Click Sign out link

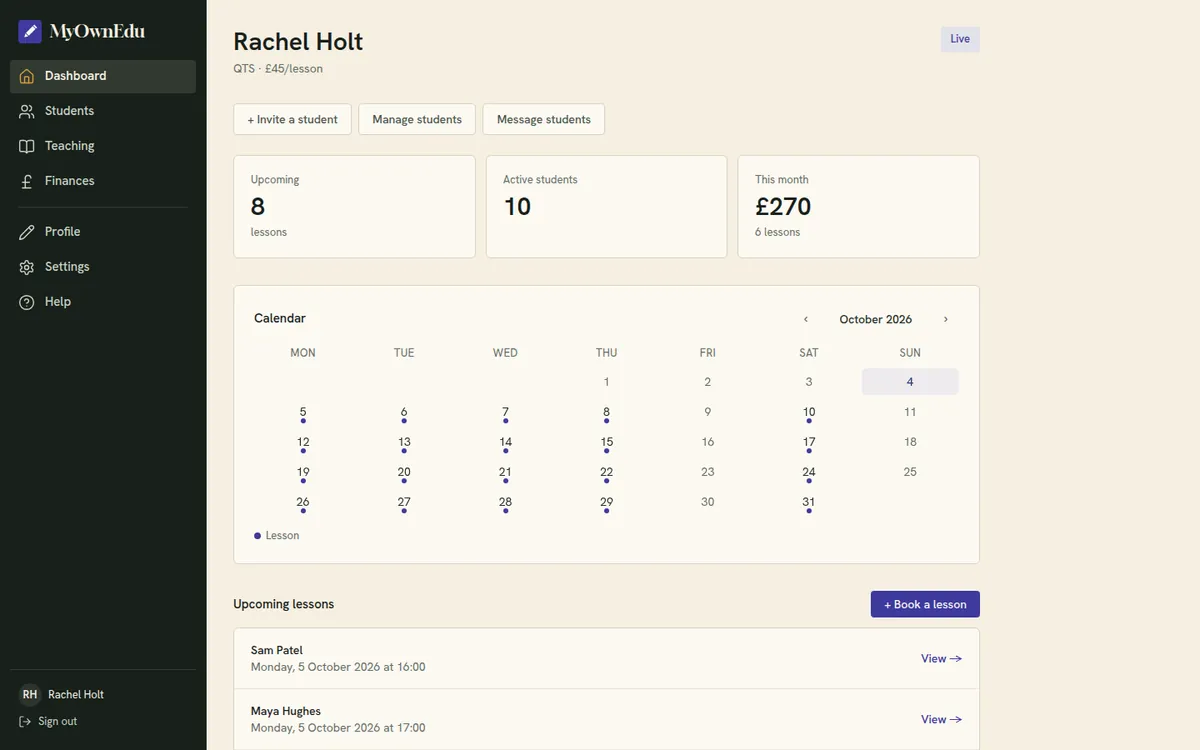coord(48,722)
